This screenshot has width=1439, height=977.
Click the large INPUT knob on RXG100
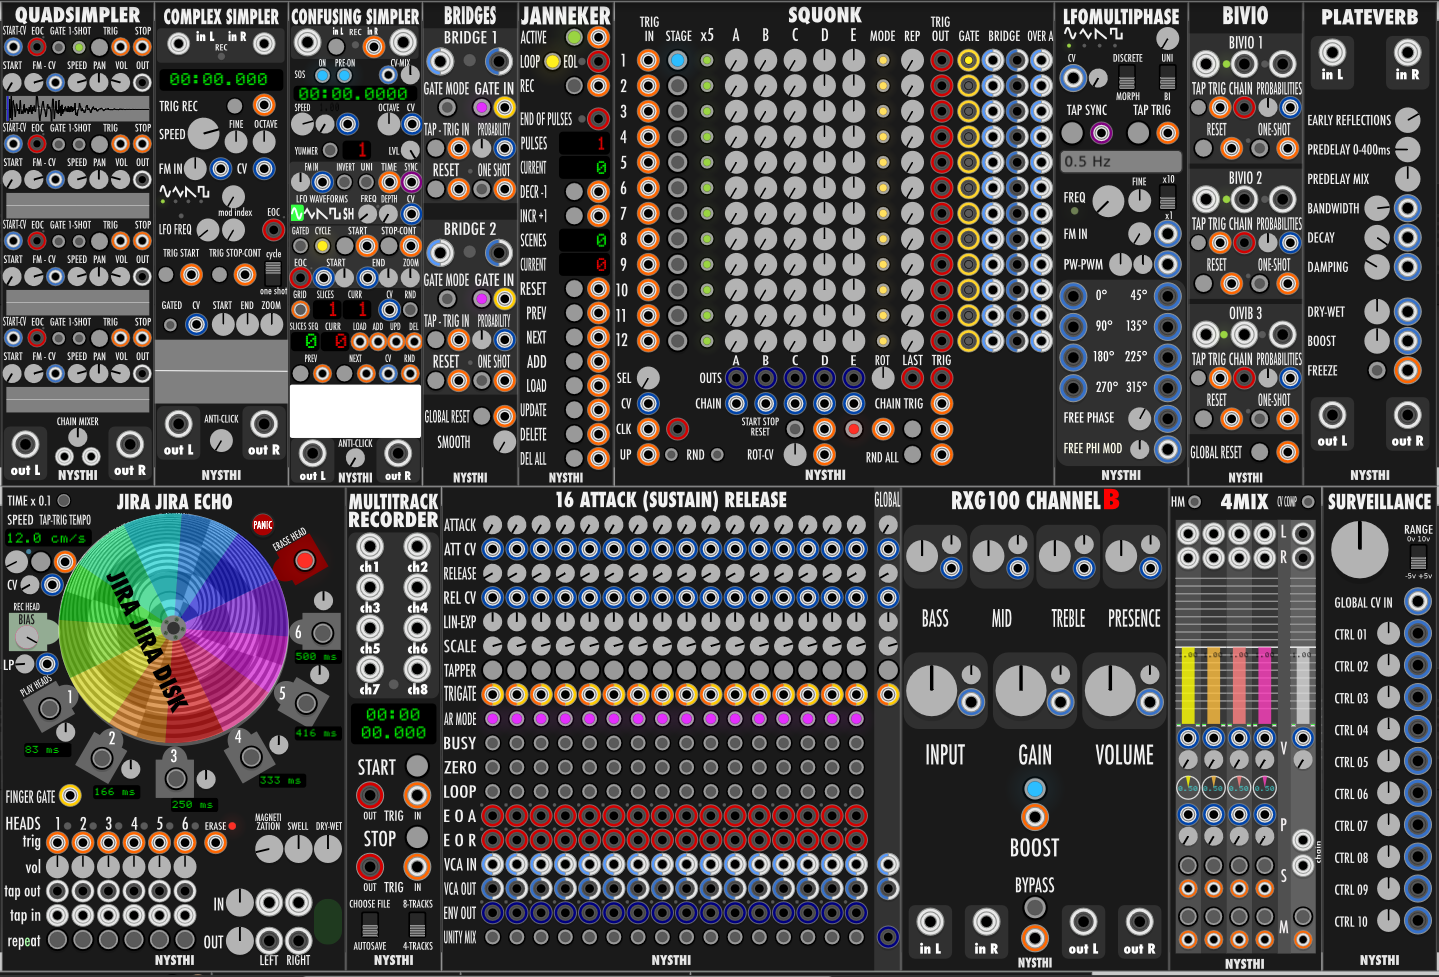[931, 691]
